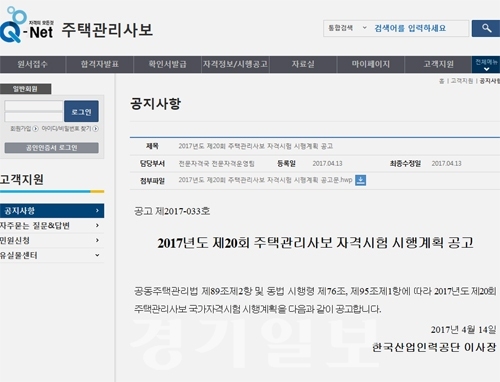500x382 pixels.
Task: Click the 등록일 date 2017.04.13
Action: (x=327, y=164)
